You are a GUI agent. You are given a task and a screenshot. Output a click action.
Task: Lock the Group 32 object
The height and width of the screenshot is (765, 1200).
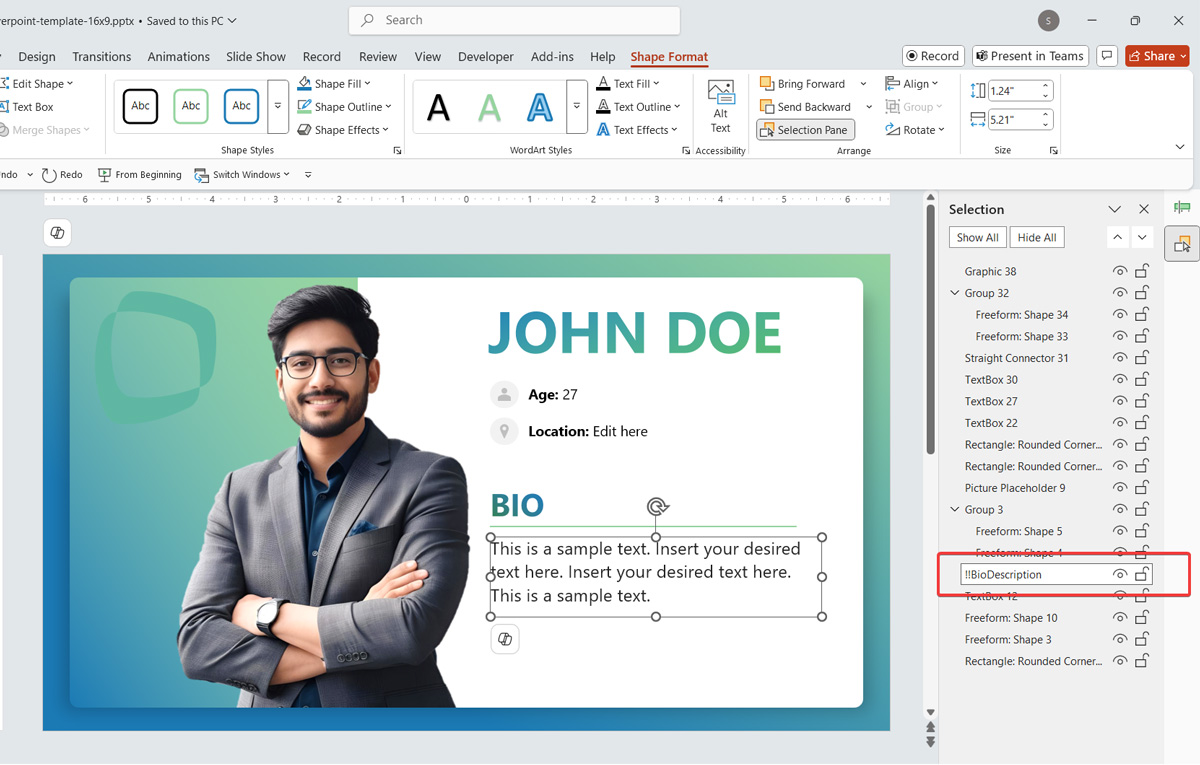coord(1142,293)
